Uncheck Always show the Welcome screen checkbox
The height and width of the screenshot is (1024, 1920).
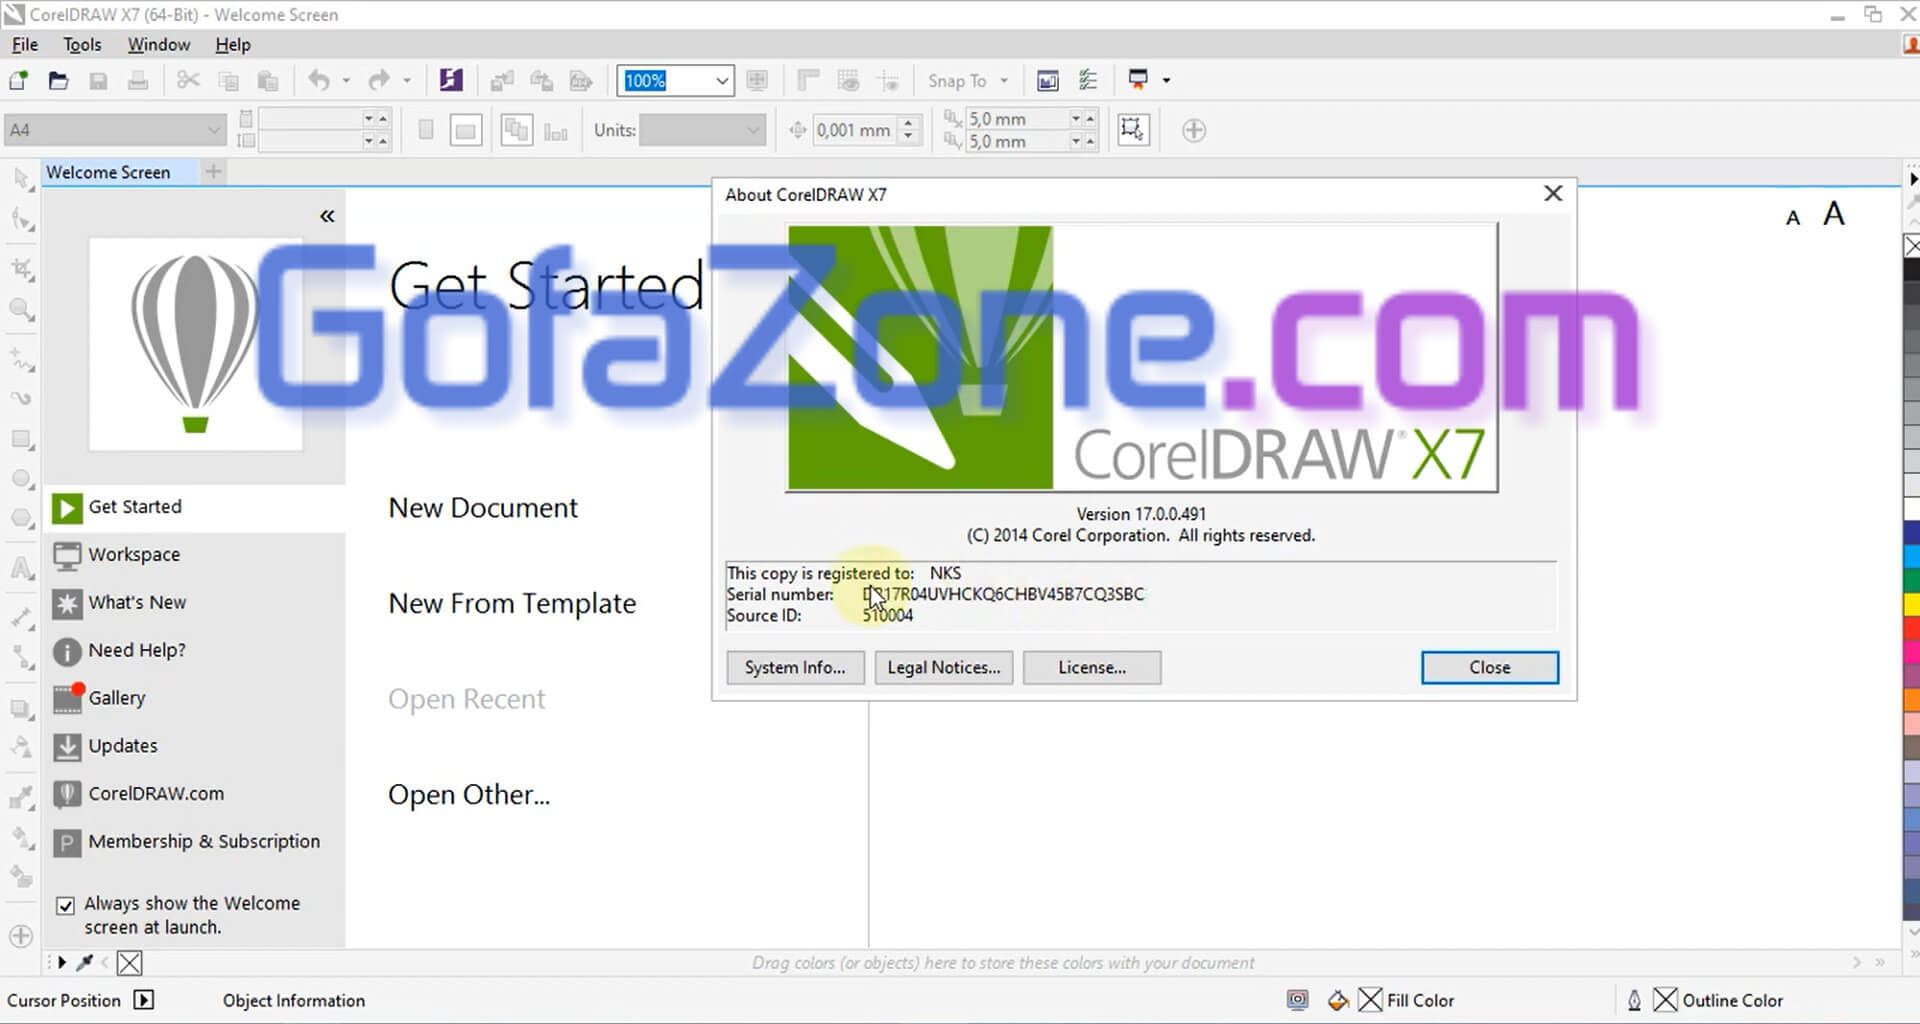(x=66, y=906)
